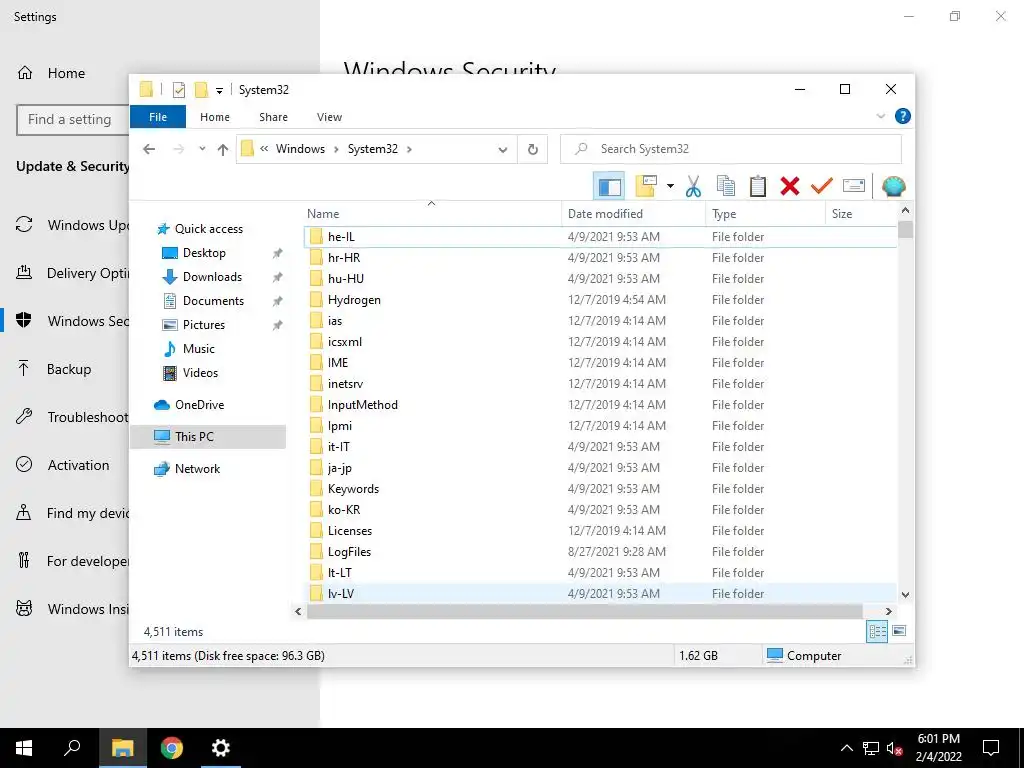The image size is (1024, 768).
Task: Paste using the clipboard toolbar icon
Action: pos(758,187)
